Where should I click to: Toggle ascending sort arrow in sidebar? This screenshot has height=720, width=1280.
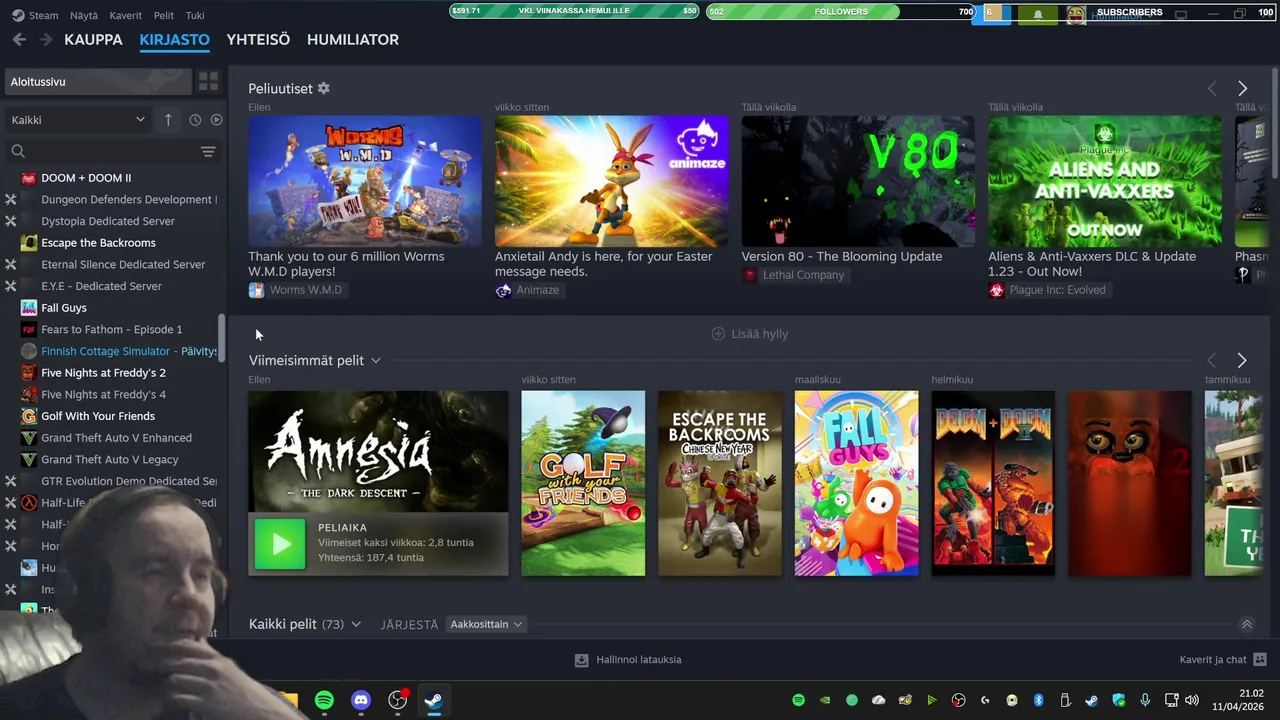[168, 120]
